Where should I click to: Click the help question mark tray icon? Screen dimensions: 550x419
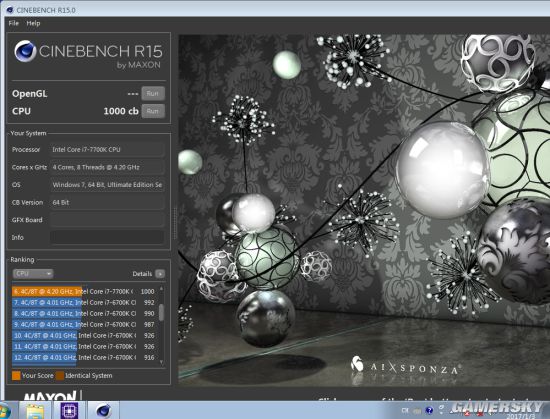click(x=429, y=410)
